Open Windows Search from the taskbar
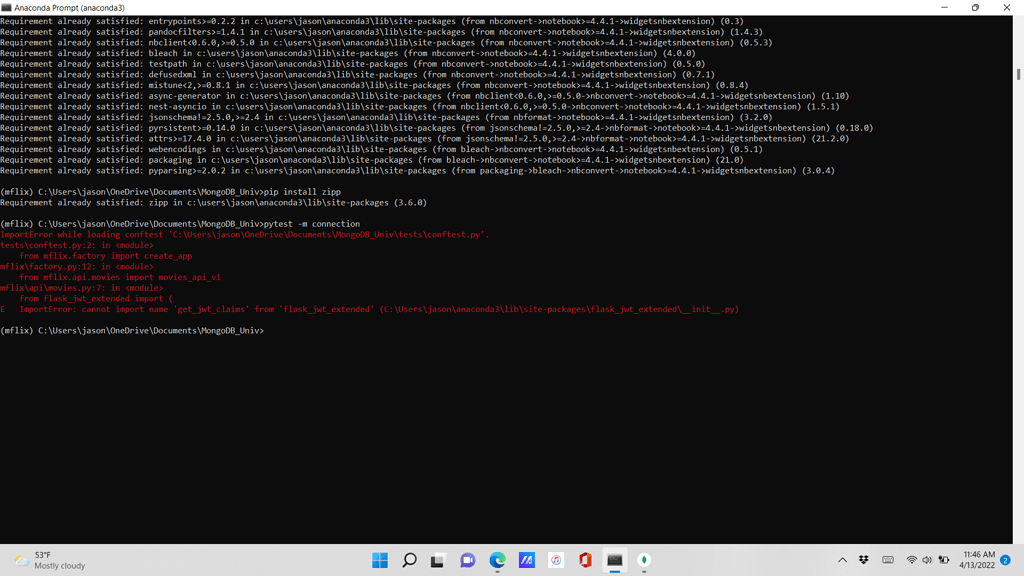This screenshot has width=1024, height=576. [x=409, y=560]
